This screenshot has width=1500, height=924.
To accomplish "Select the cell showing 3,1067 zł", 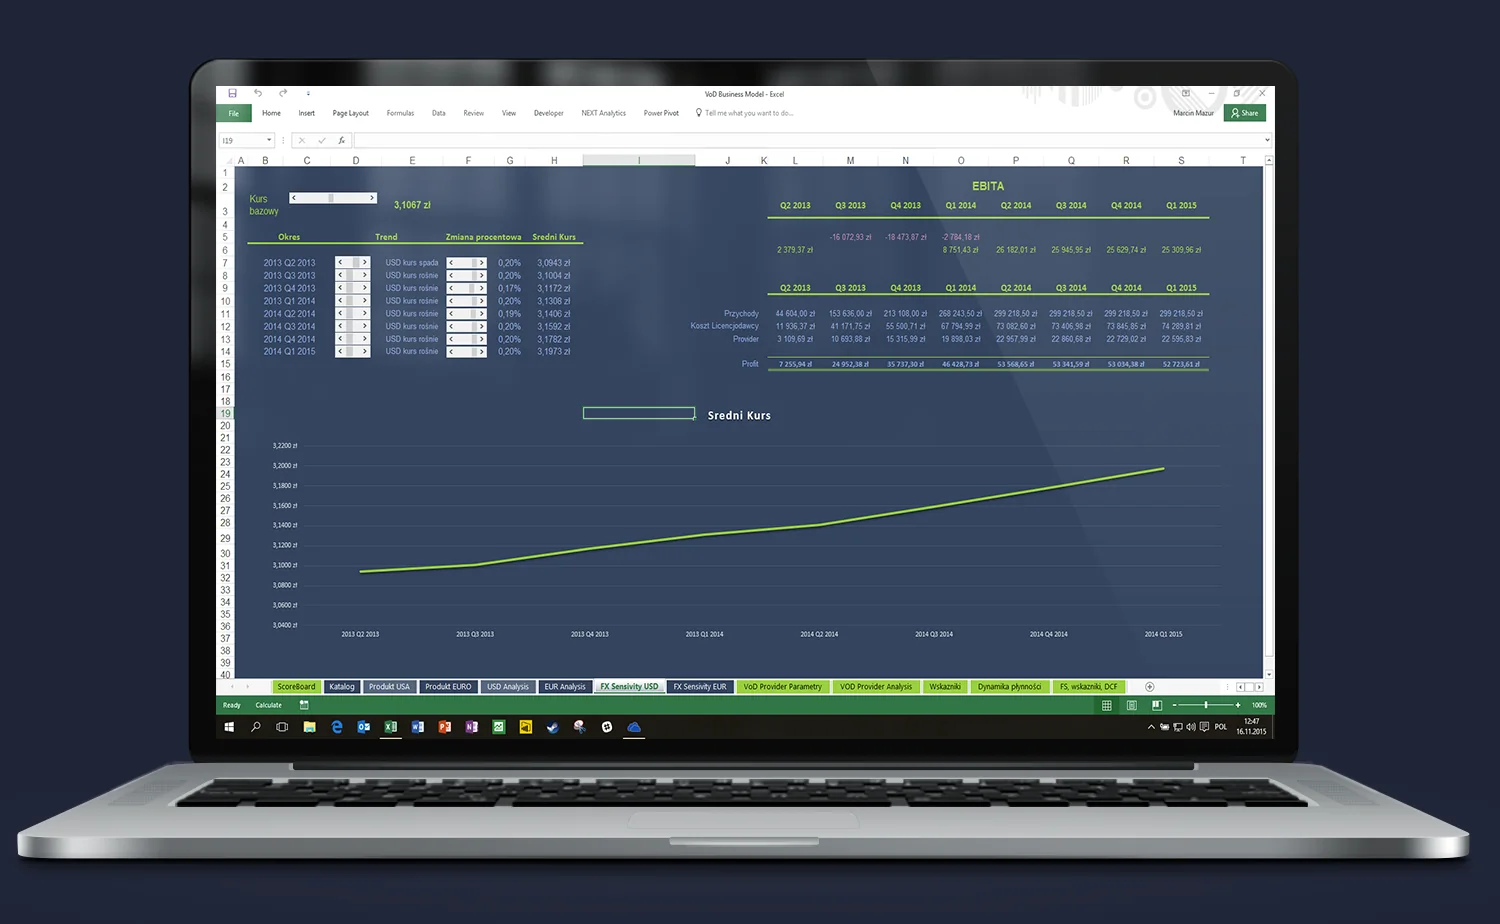I will (x=412, y=205).
